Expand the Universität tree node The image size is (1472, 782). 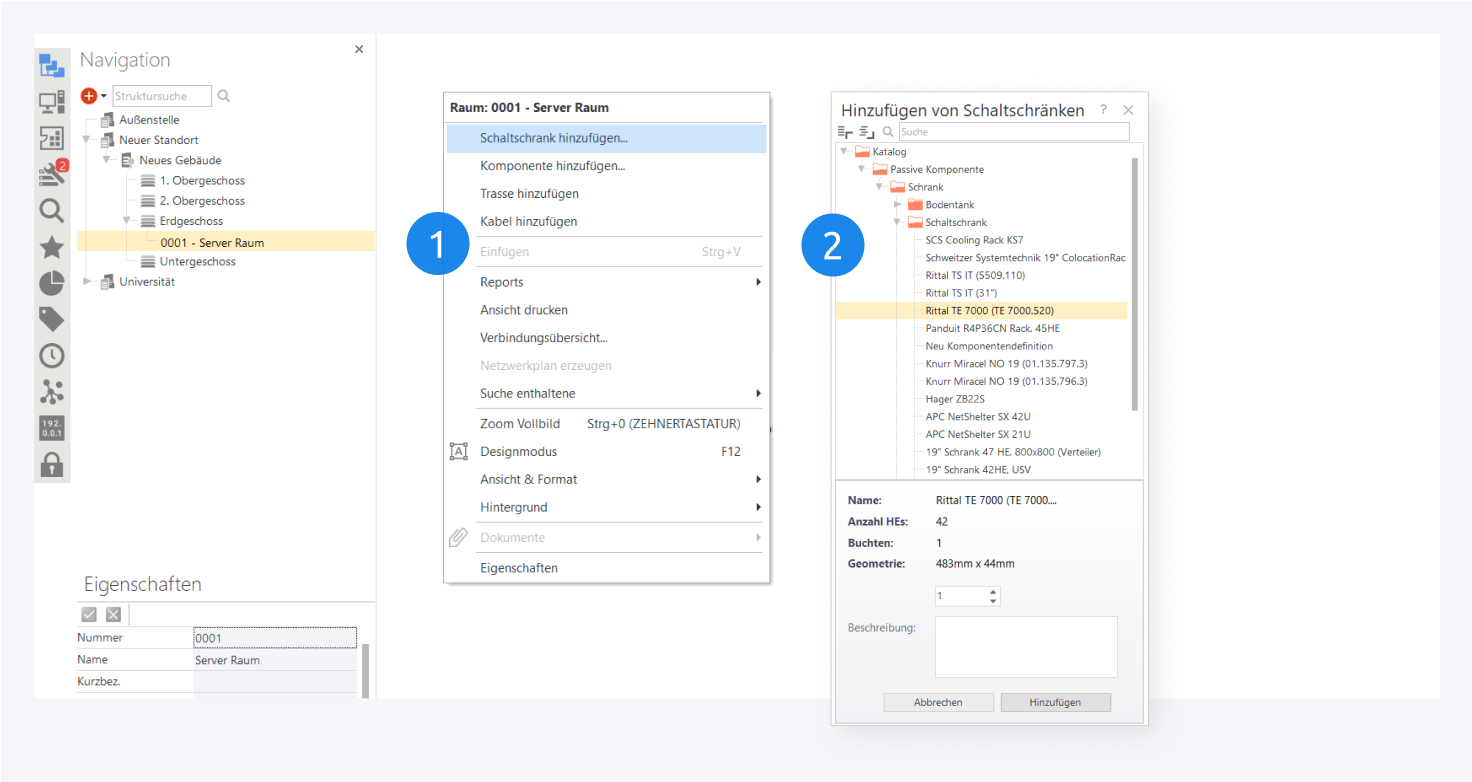[x=87, y=282]
